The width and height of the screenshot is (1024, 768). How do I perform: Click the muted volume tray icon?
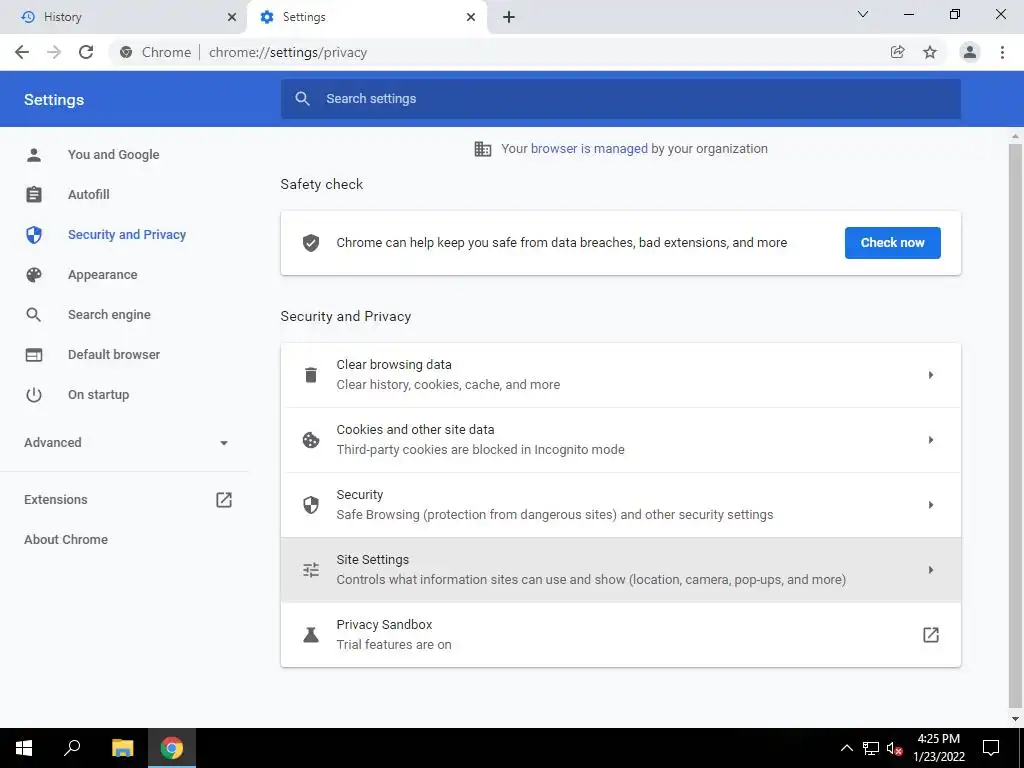pyautogui.click(x=895, y=748)
